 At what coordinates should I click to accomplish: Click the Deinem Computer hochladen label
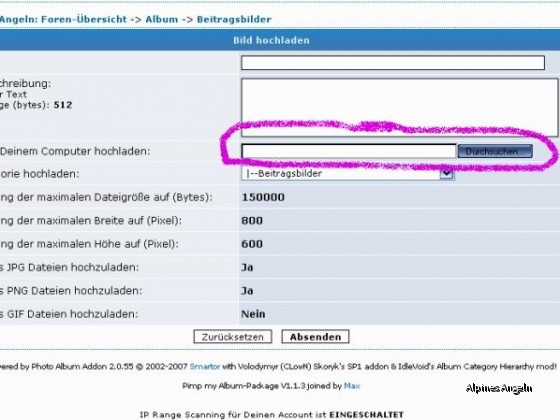[75, 151]
